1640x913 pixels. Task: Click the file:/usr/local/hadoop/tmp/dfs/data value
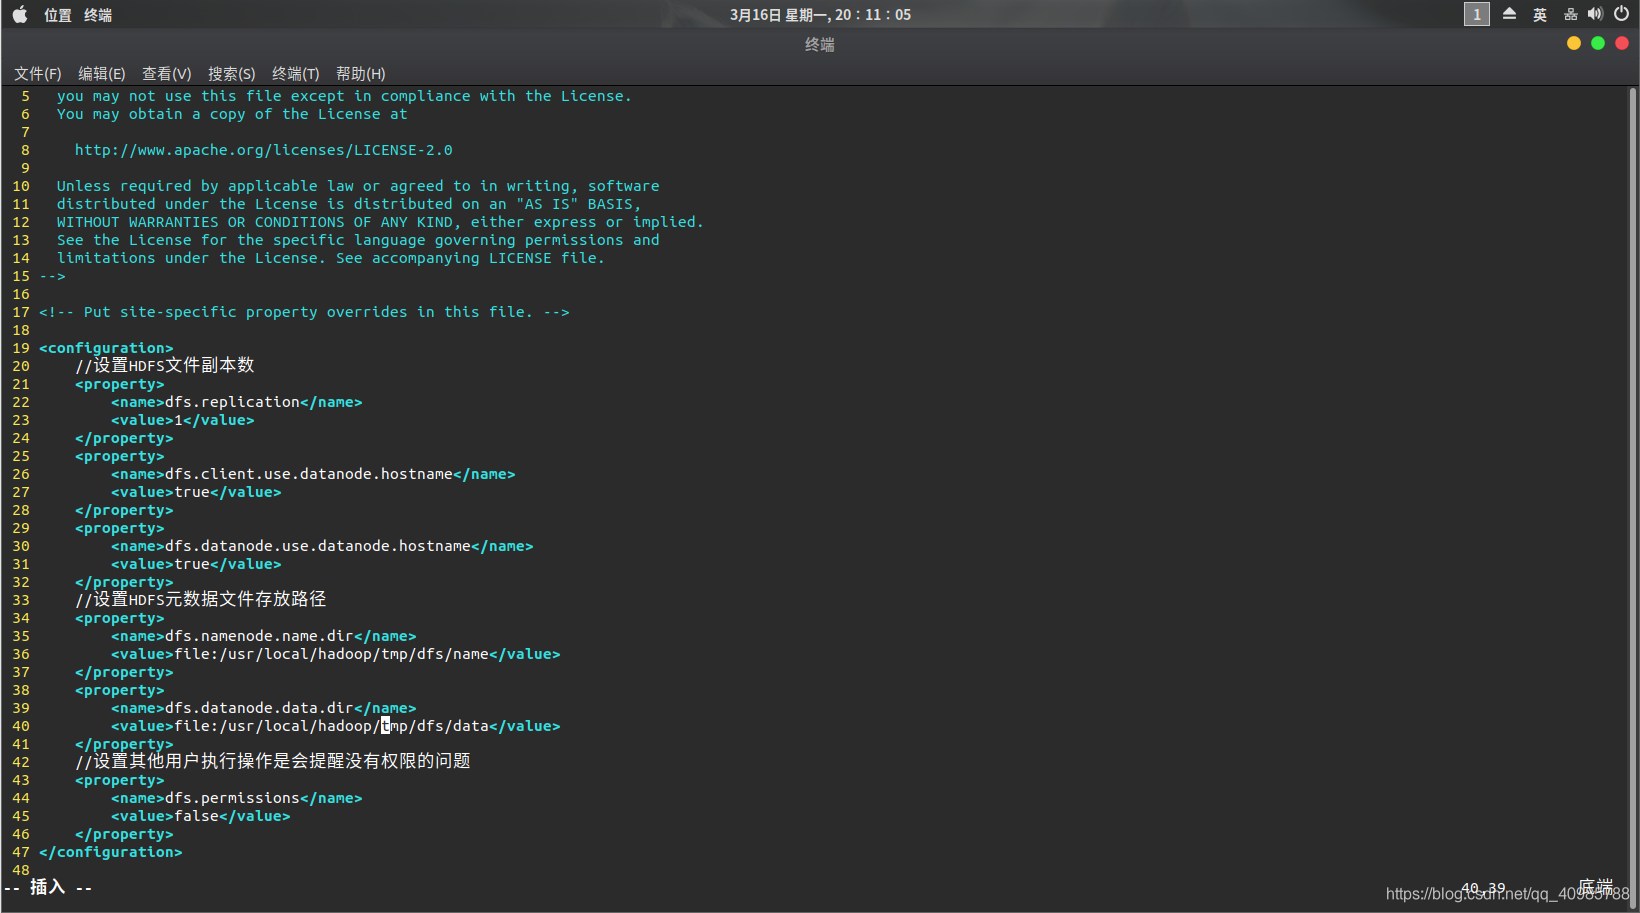[332, 726]
